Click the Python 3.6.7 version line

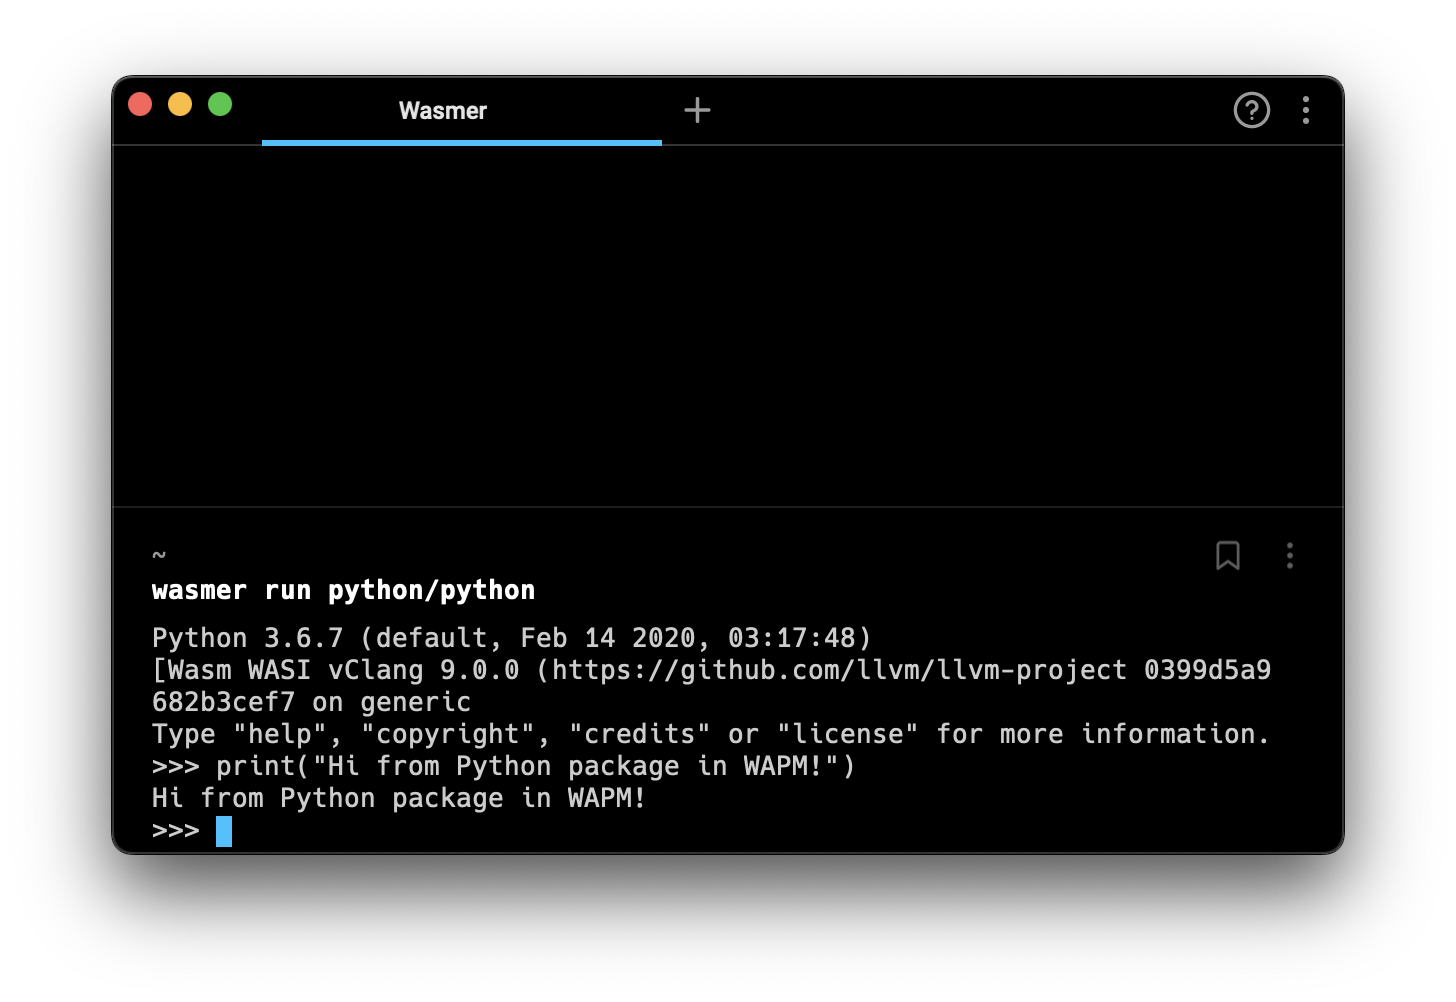point(510,638)
